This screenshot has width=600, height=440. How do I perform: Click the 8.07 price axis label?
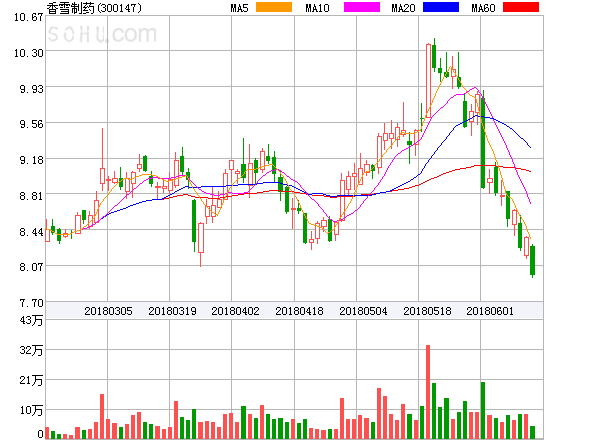point(31,267)
